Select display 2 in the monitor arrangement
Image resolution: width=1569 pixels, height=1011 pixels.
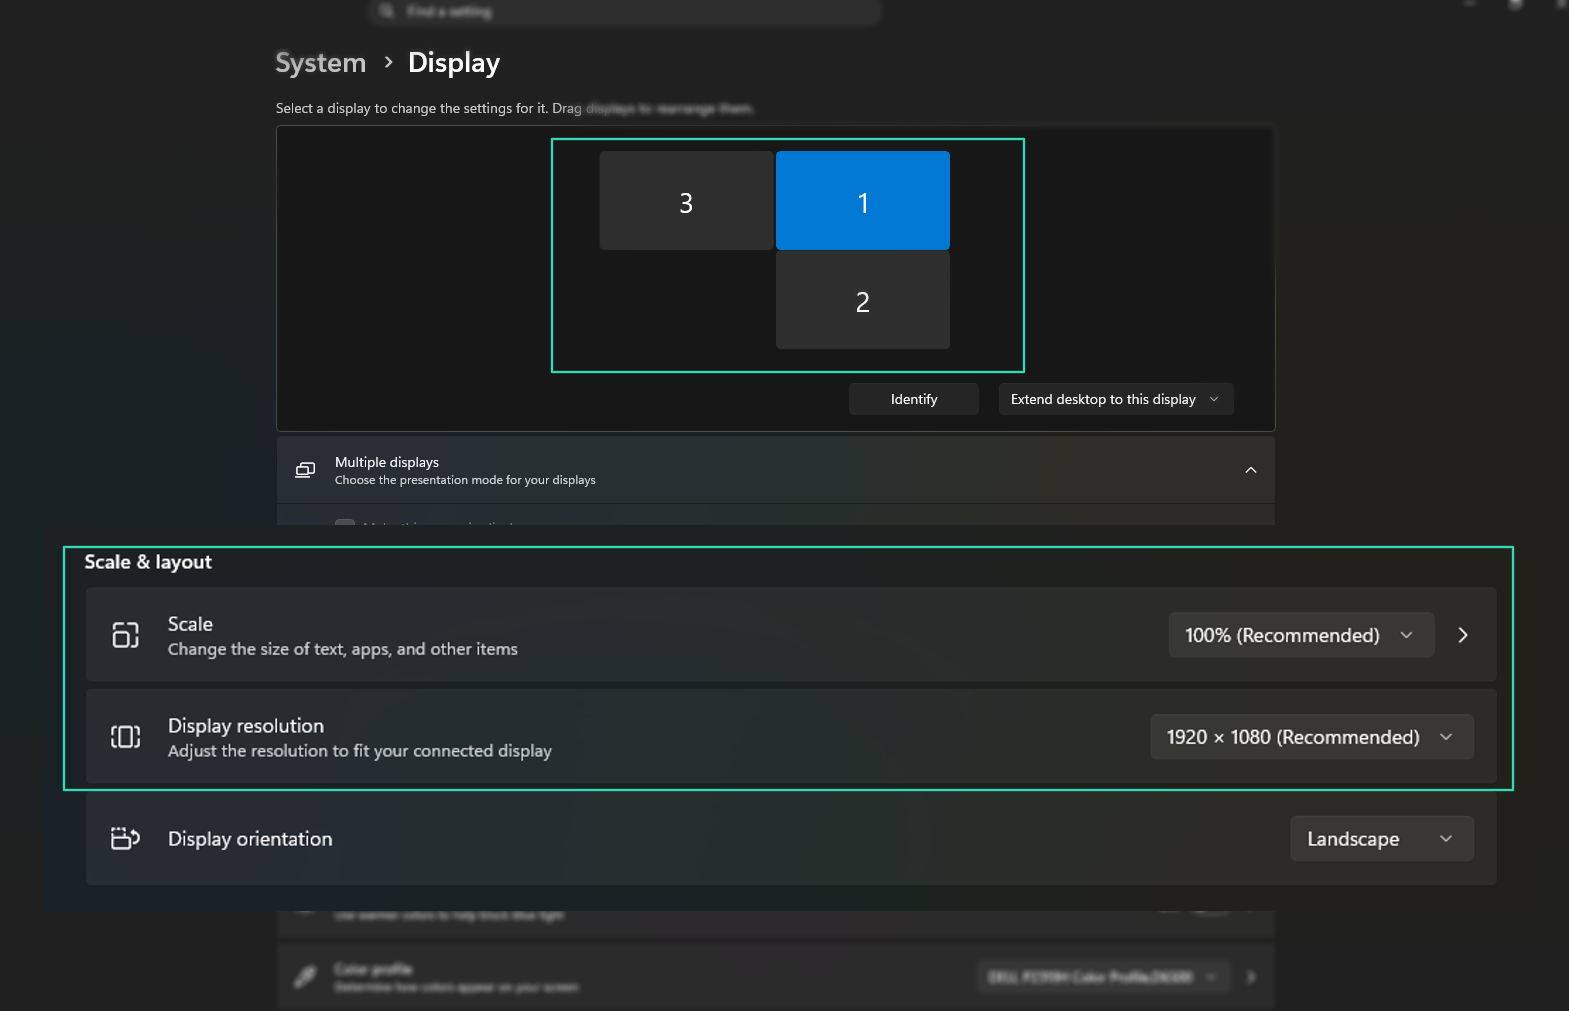click(862, 300)
